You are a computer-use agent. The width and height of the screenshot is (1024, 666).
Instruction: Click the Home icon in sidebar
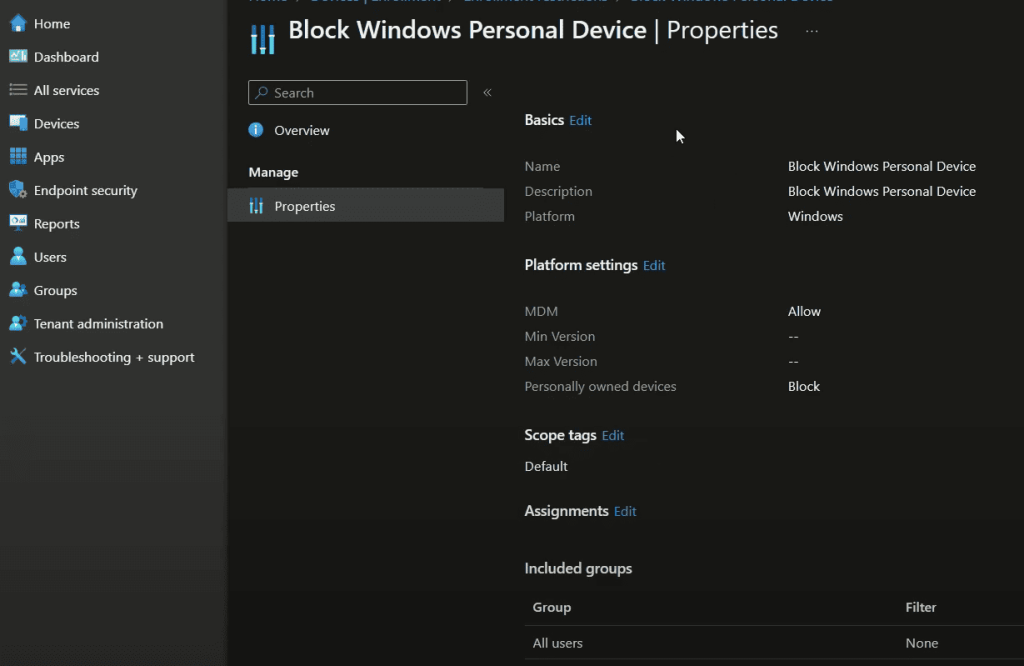(x=18, y=24)
